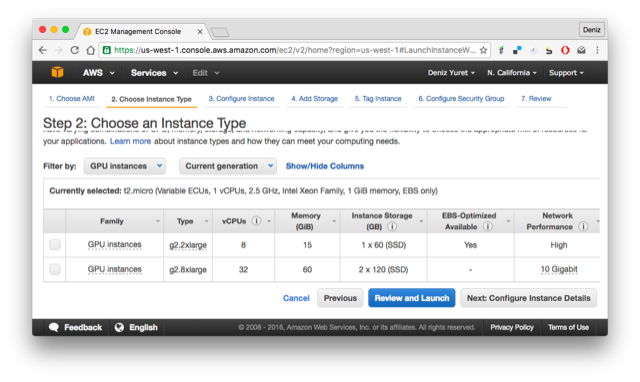Open info icon next to vCPUs

point(256,221)
